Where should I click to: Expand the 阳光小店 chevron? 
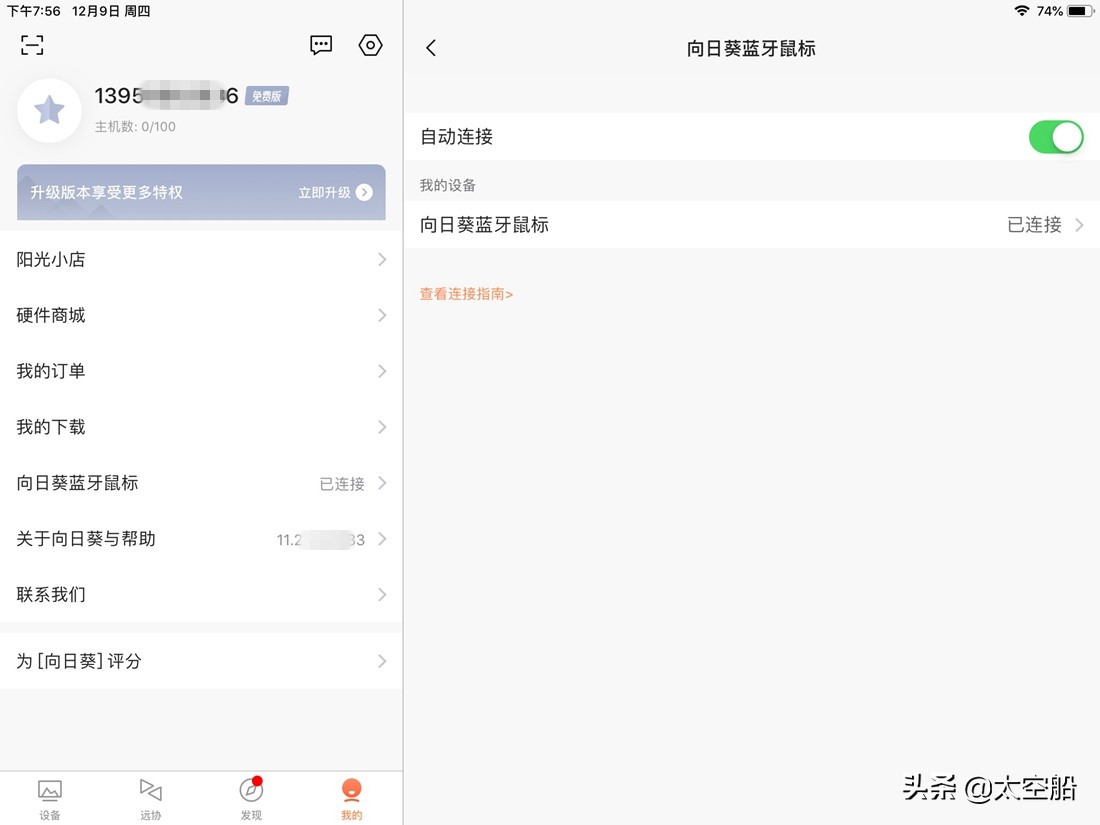382,260
